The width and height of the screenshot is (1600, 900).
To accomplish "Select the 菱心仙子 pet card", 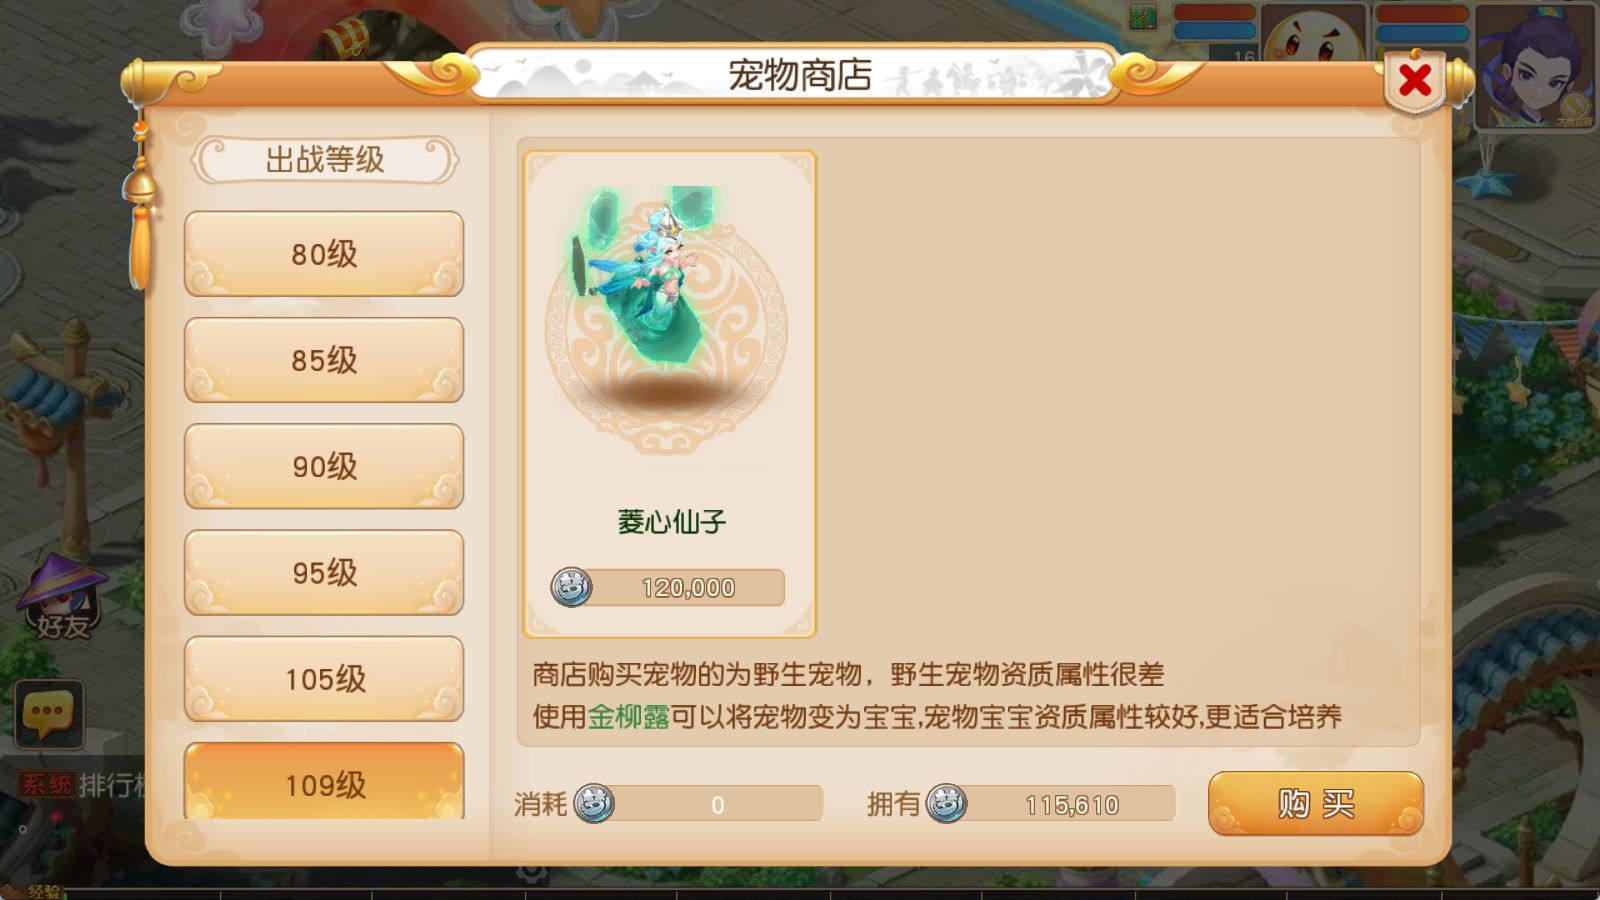I will [670, 394].
